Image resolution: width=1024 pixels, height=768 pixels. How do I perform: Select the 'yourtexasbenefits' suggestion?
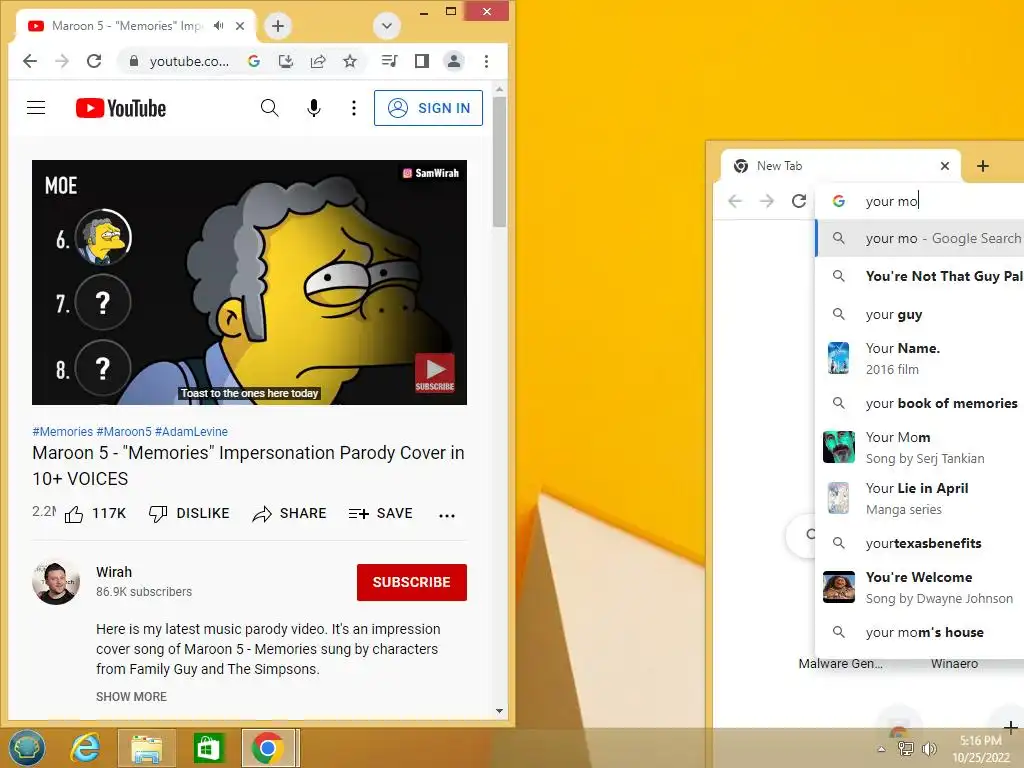[920, 543]
